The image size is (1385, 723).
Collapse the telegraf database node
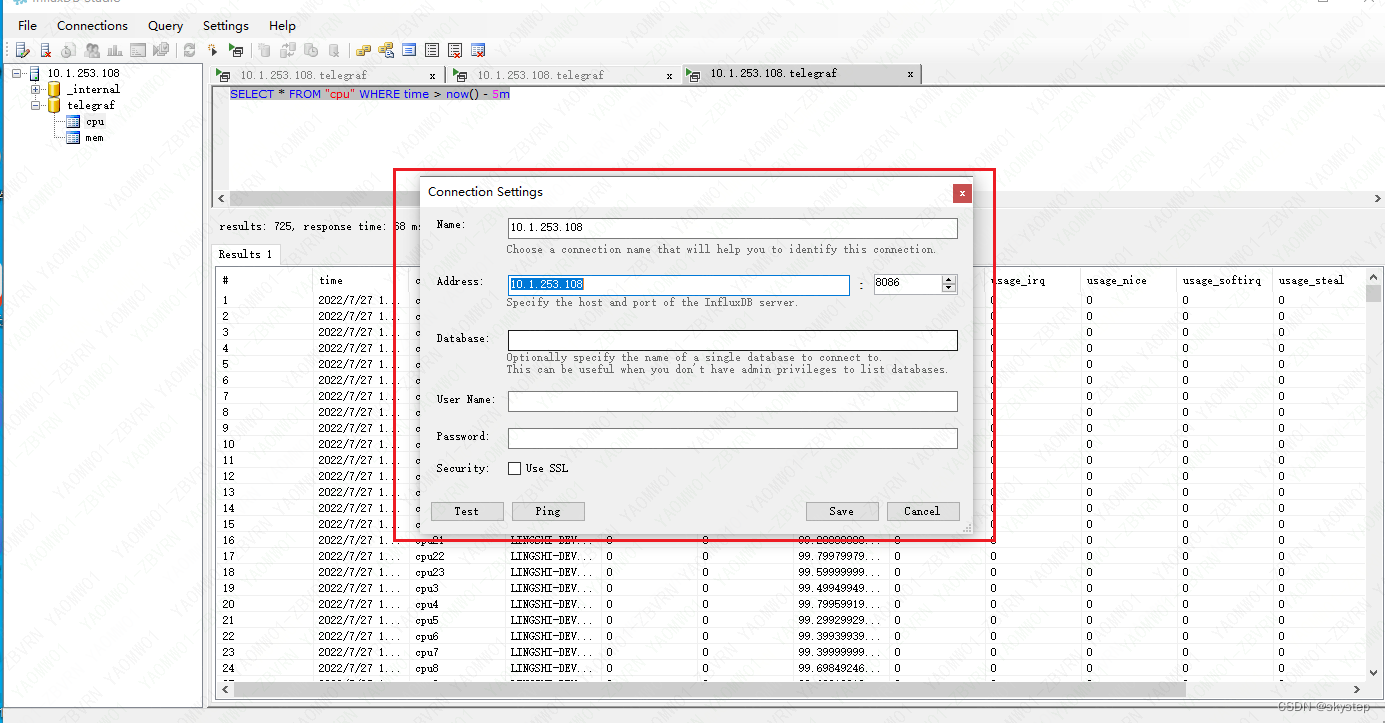point(36,106)
